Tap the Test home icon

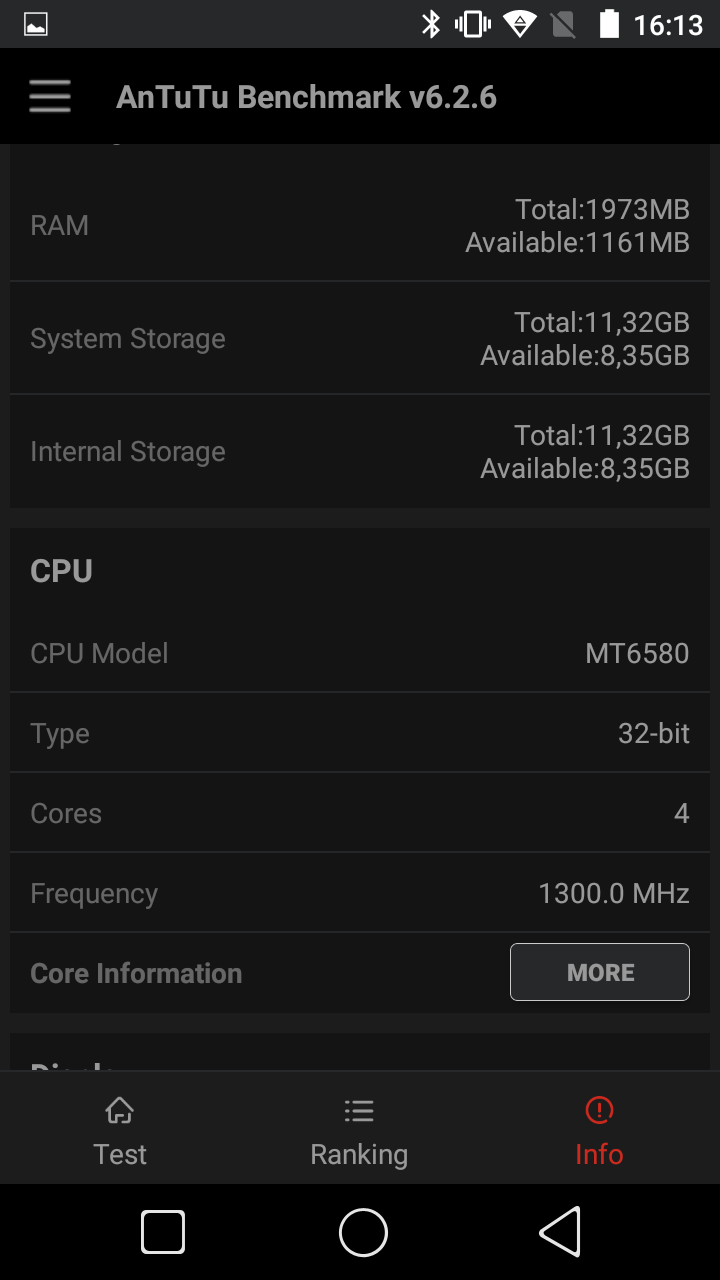pos(120,1110)
